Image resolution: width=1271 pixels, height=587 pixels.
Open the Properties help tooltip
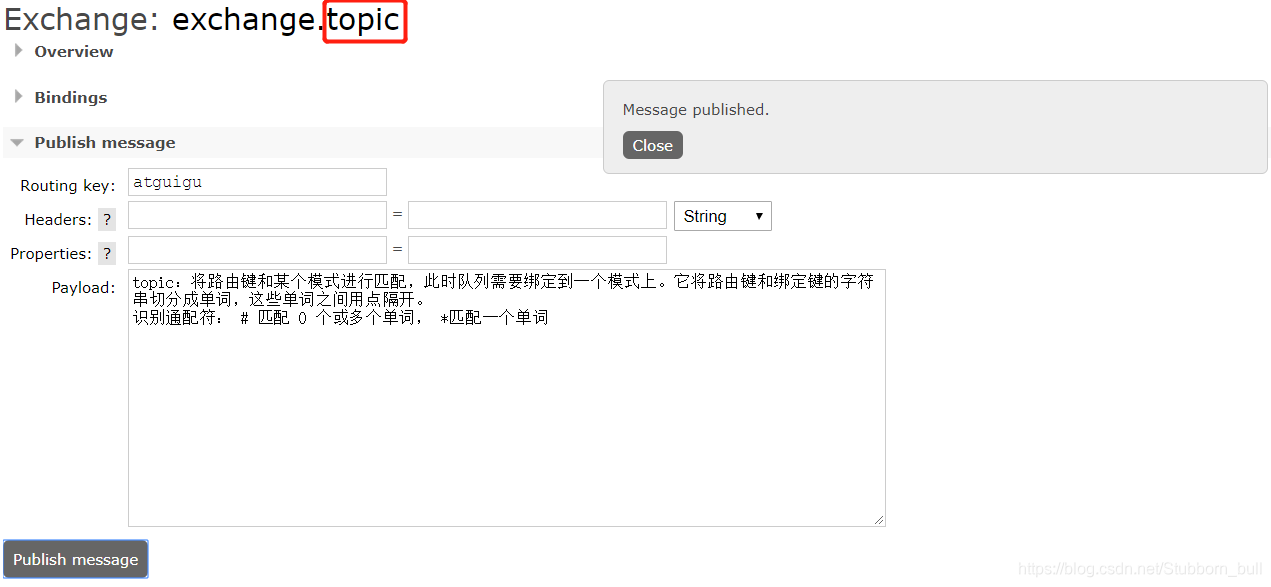106,253
